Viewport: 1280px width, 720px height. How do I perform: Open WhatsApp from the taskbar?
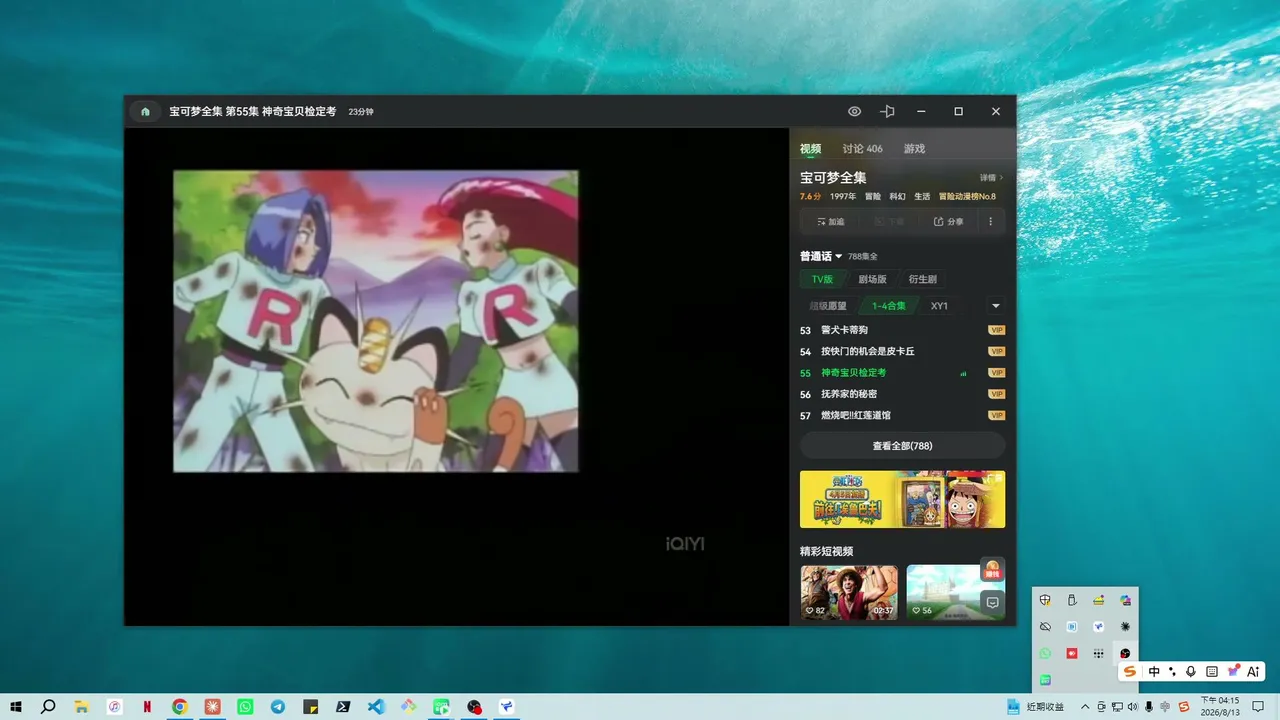[245, 706]
